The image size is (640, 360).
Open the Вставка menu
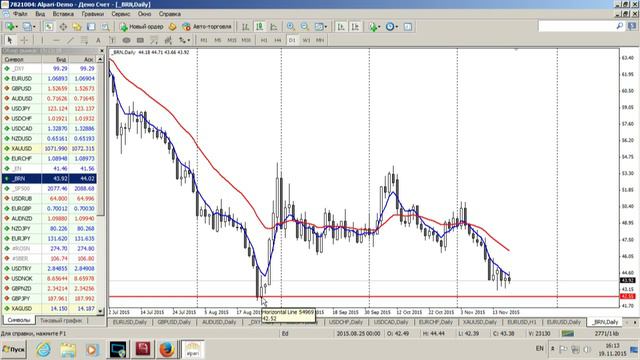coord(63,14)
